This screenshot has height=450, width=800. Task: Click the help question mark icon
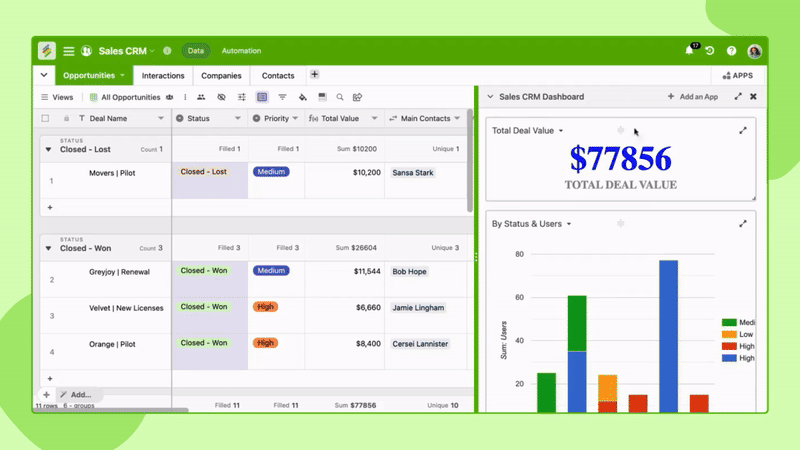point(732,51)
